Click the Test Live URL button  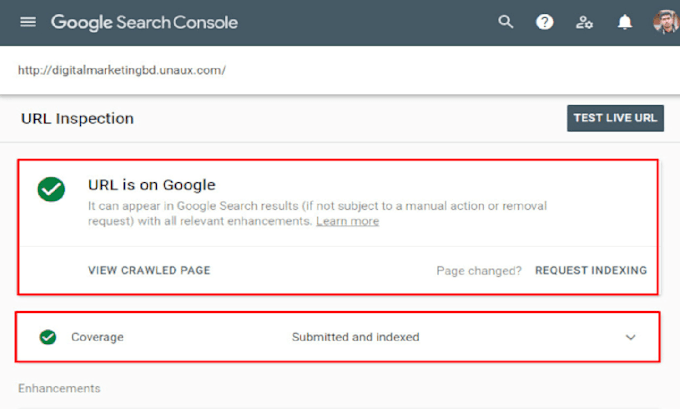click(x=615, y=118)
